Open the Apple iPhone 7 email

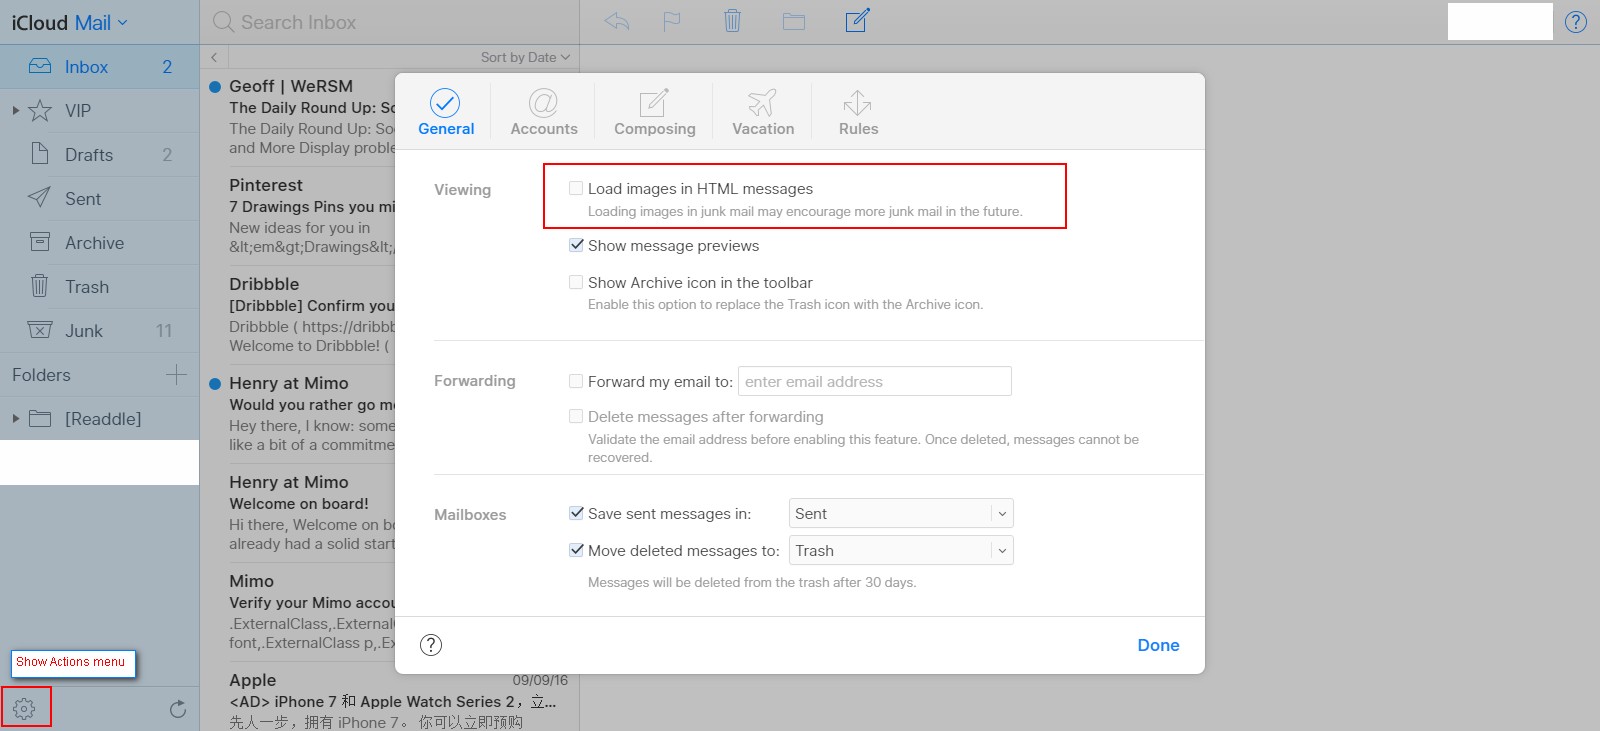click(x=390, y=699)
